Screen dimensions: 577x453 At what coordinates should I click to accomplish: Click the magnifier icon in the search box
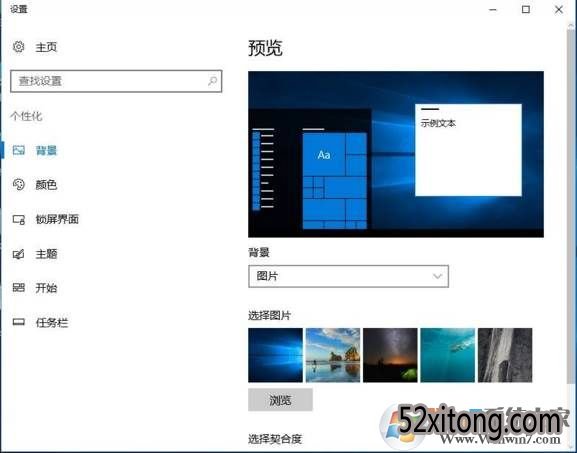tap(212, 81)
